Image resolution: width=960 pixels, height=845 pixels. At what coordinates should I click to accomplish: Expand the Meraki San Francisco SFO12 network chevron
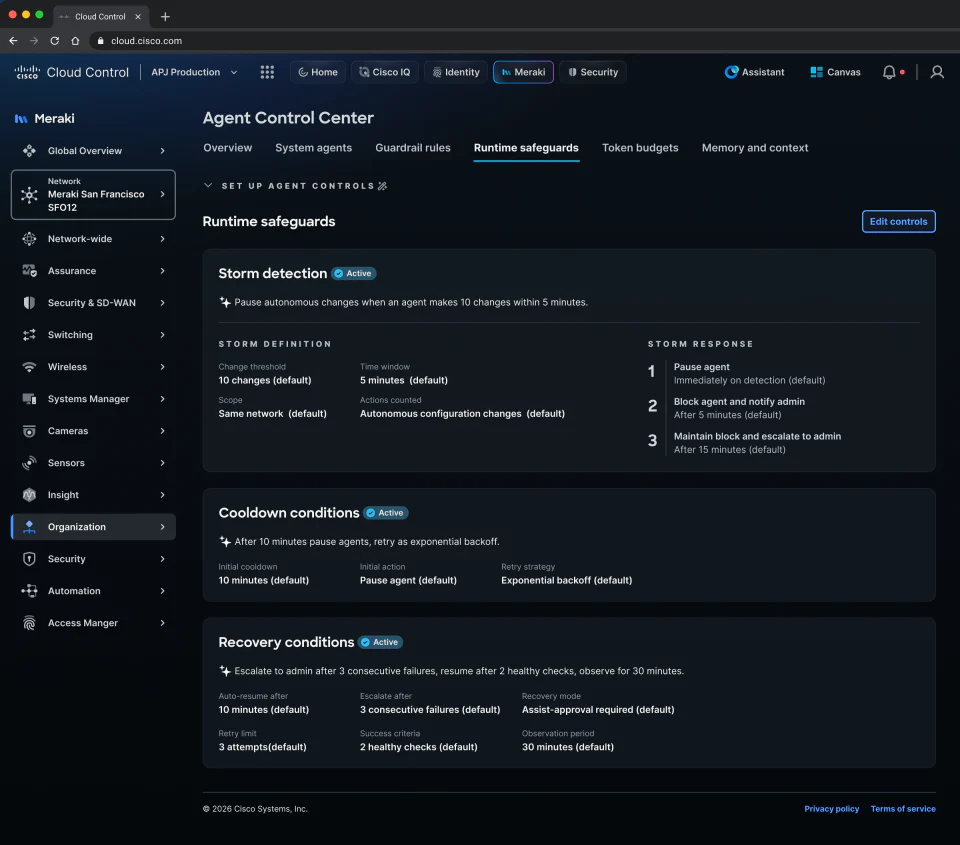coord(162,194)
